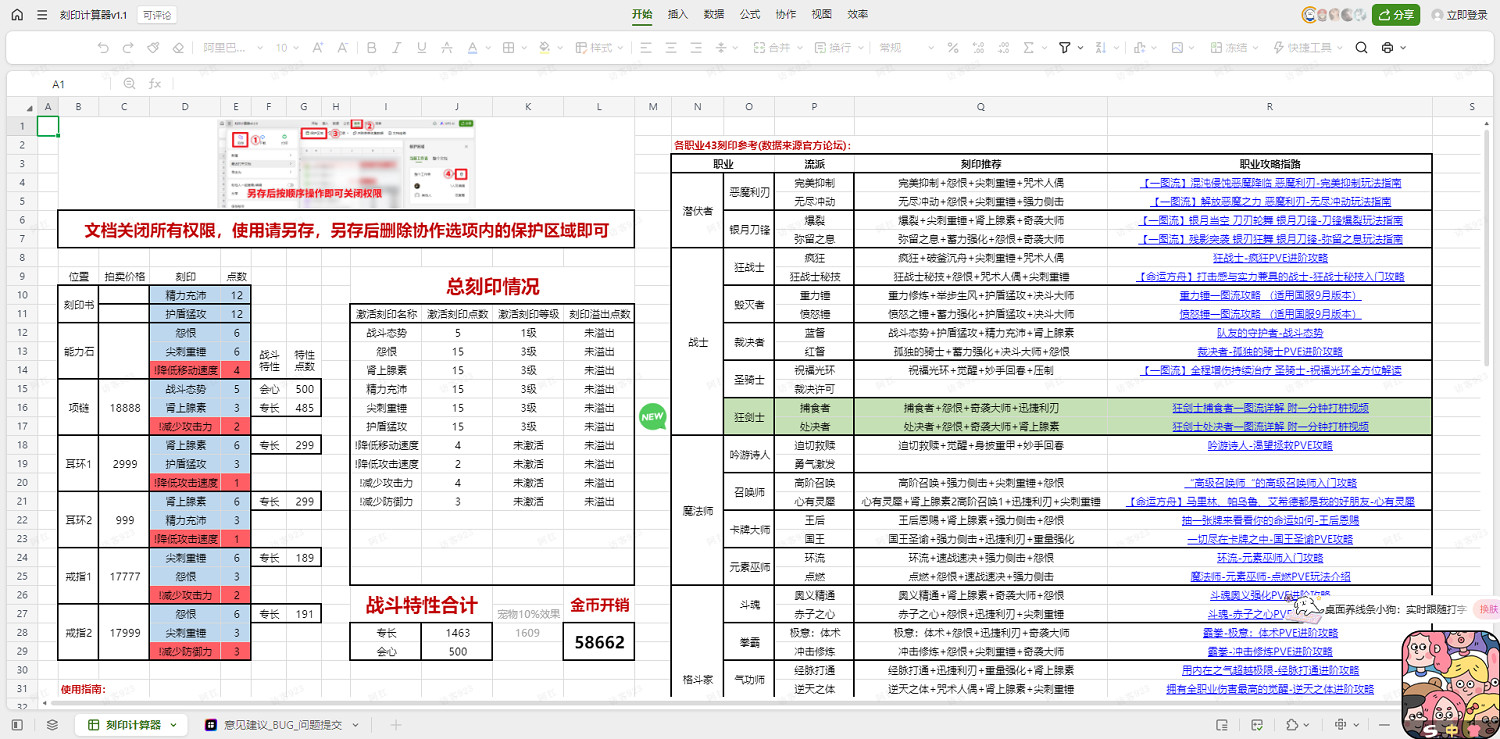Select the format painter tool
The height and width of the screenshot is (739, 1500).
[154, 47]
